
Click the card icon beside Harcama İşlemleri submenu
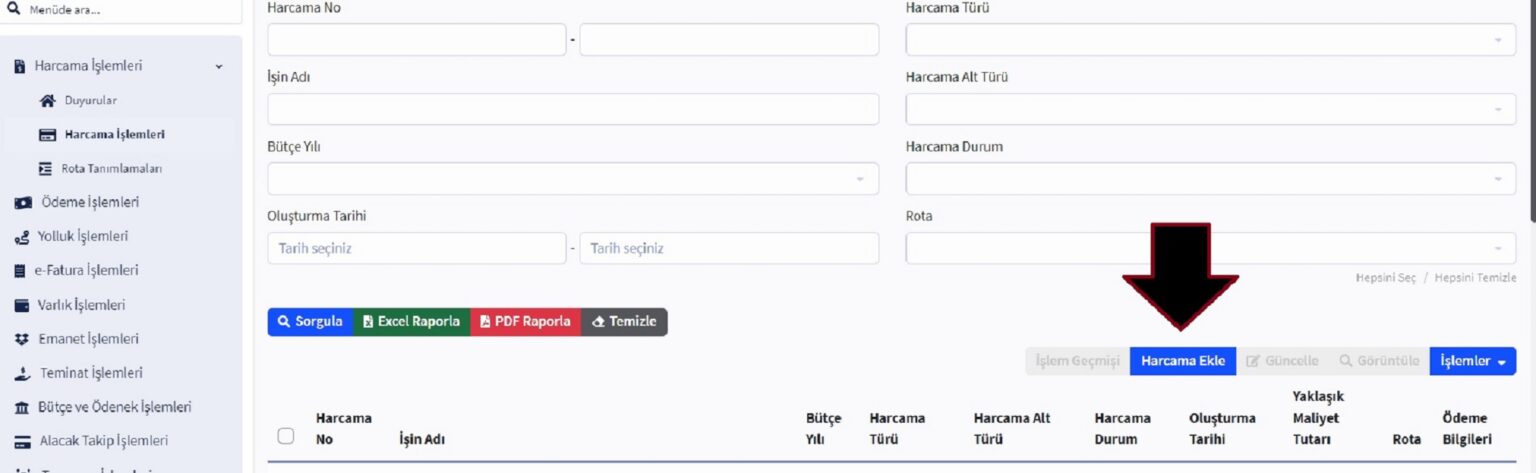(x=47, y=135)
